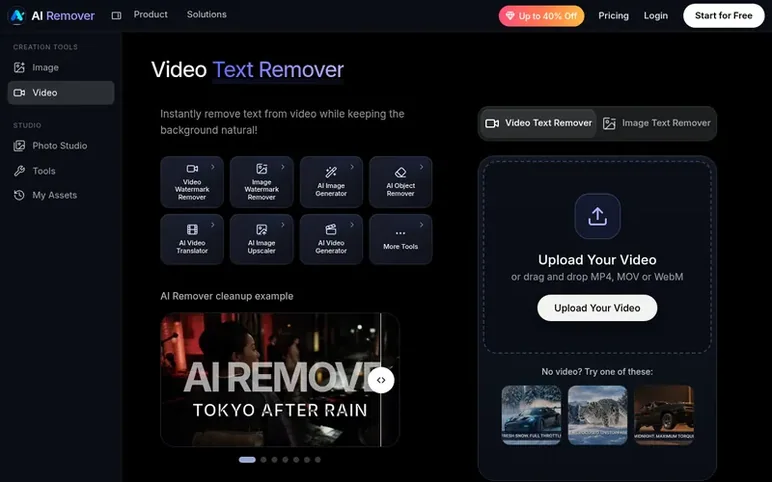Switch to Video Text Remover tab
The height and width of the screenshot is (482, 772).
pos(539,123)
